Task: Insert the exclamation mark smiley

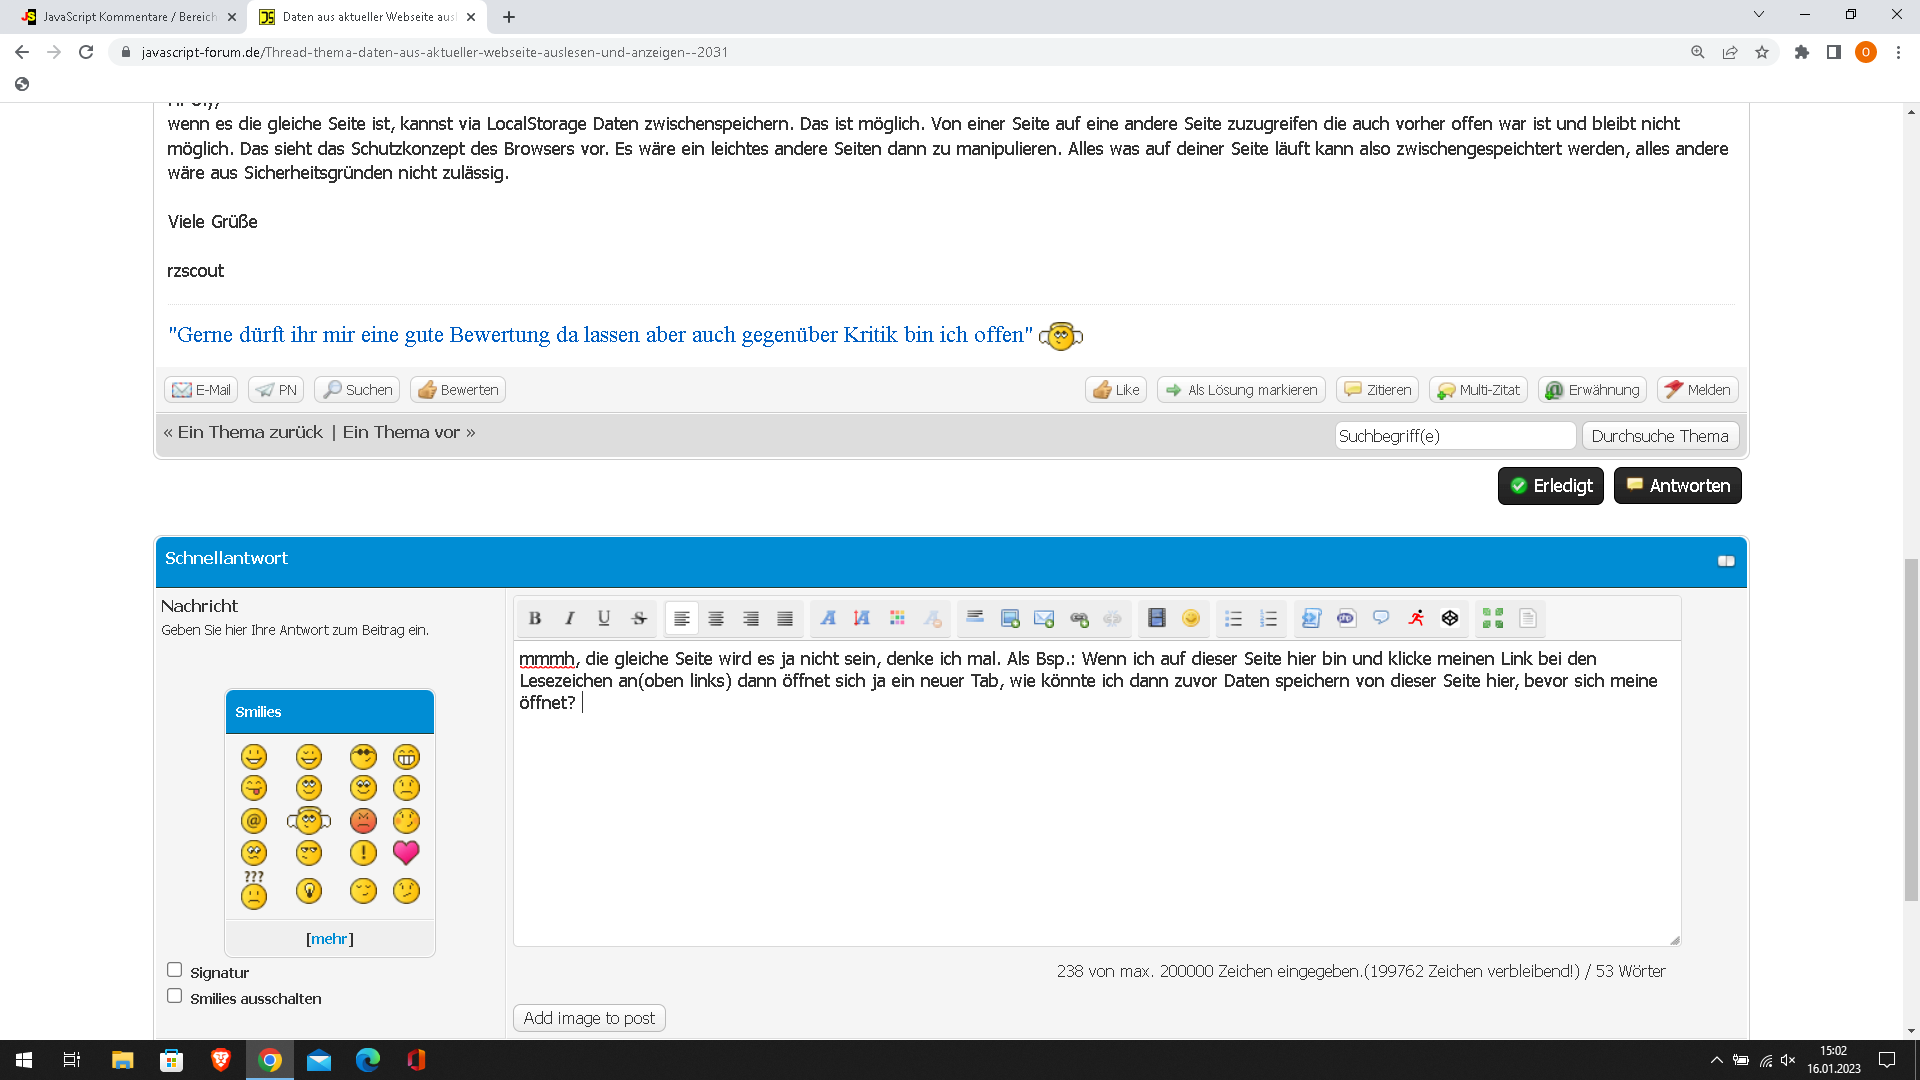Action: (363, 853)
